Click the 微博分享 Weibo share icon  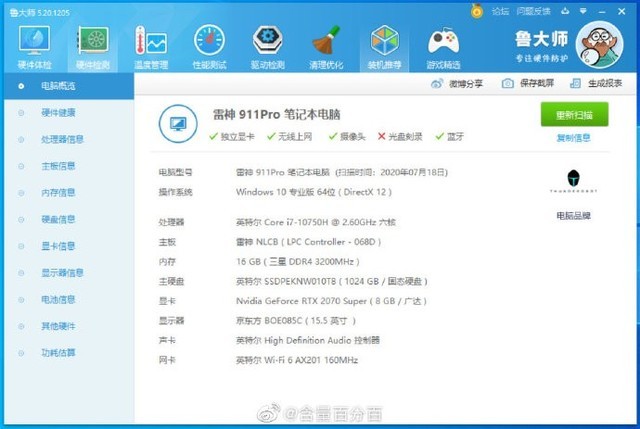437,84
